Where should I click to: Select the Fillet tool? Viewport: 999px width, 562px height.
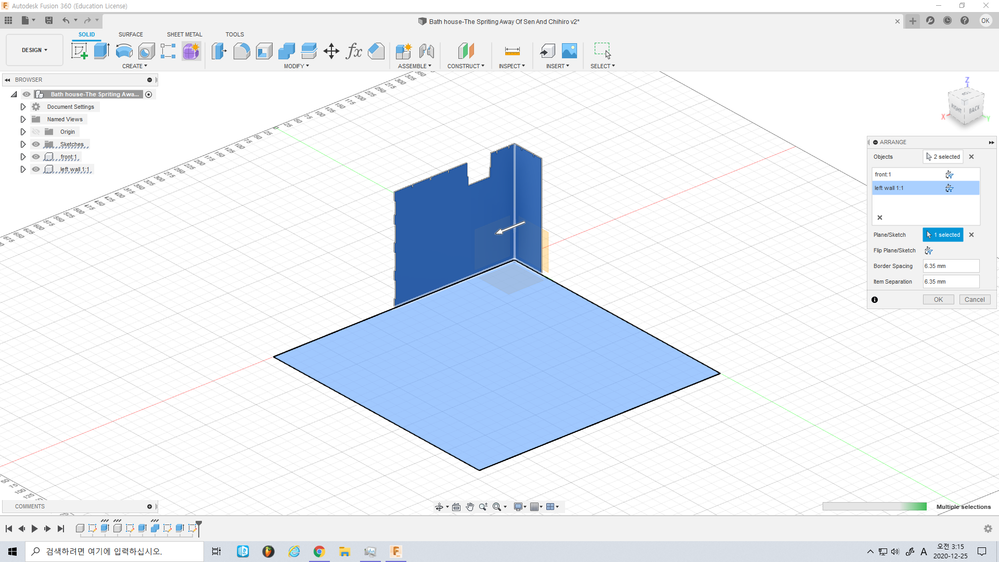[241, 51]
